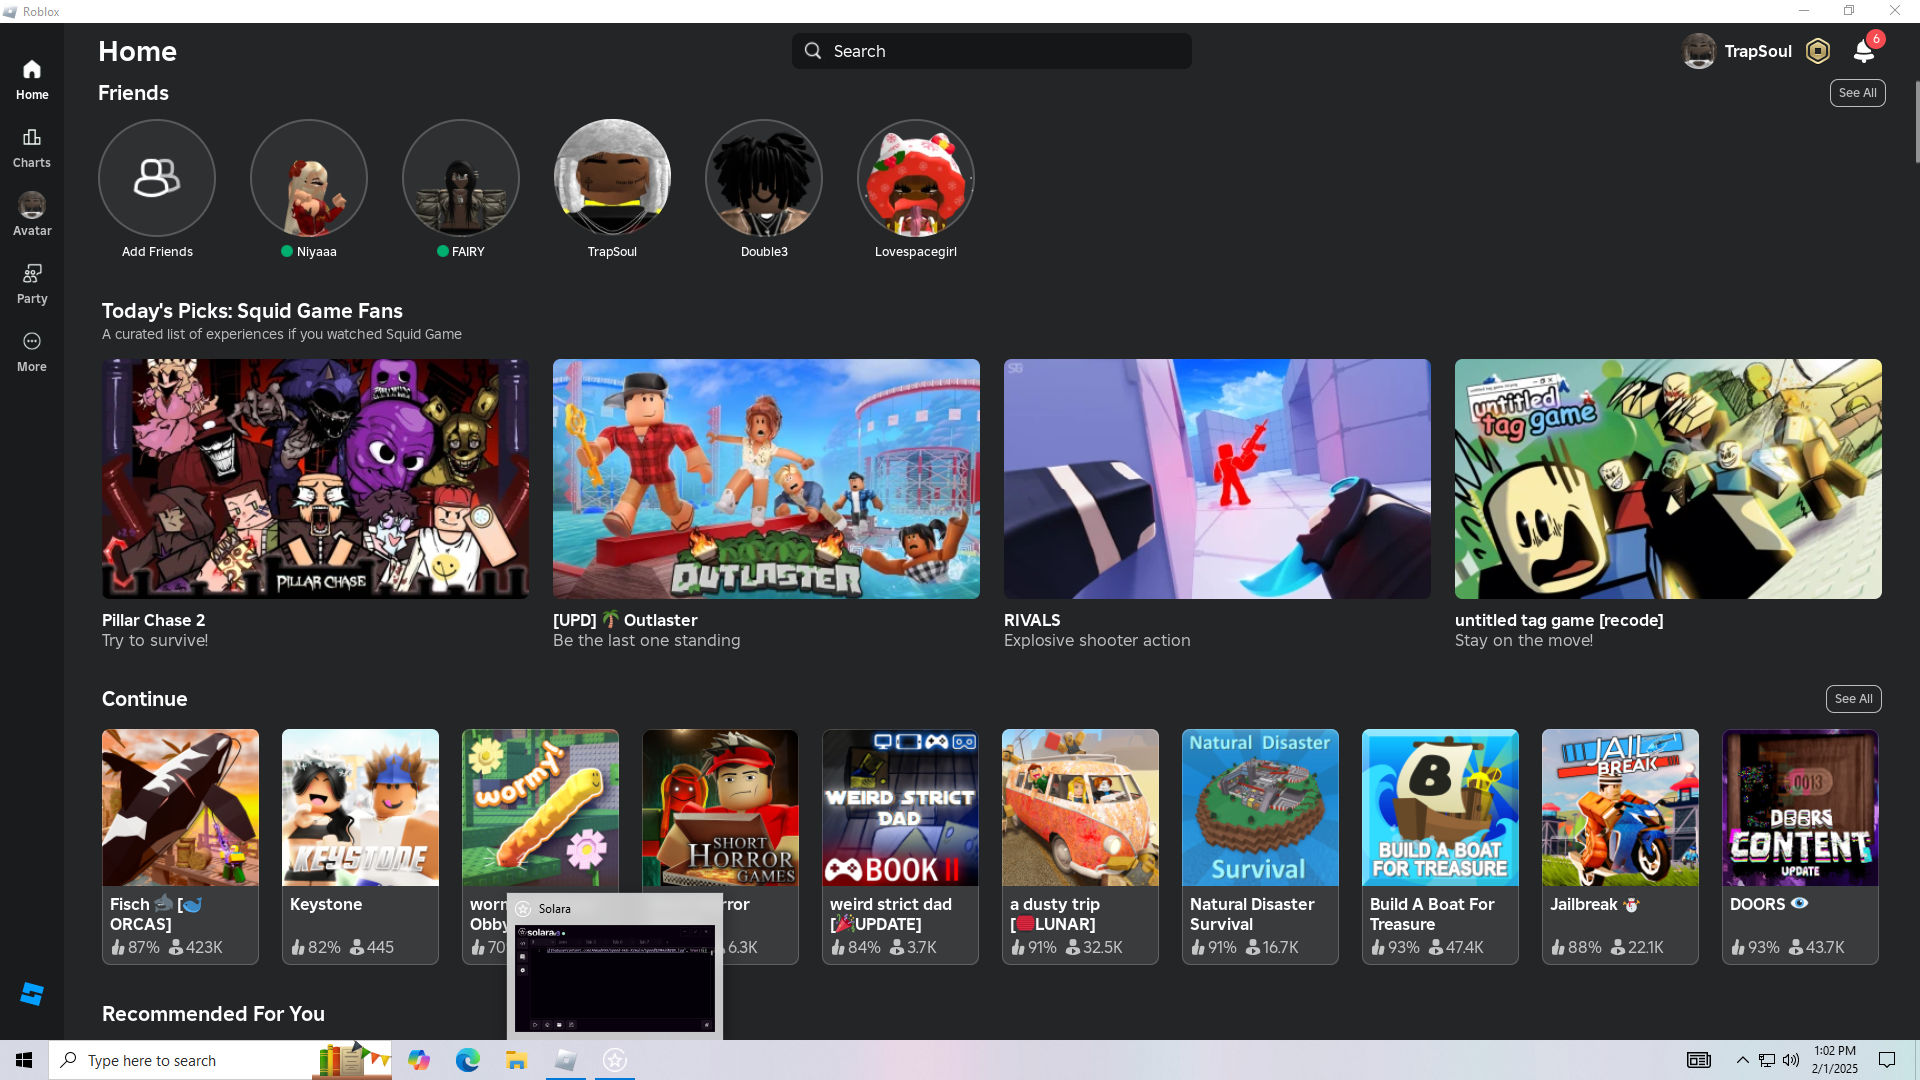1920x1080 pixels.
Task: Click See All next to Friends
Action: pos(1857,93)
